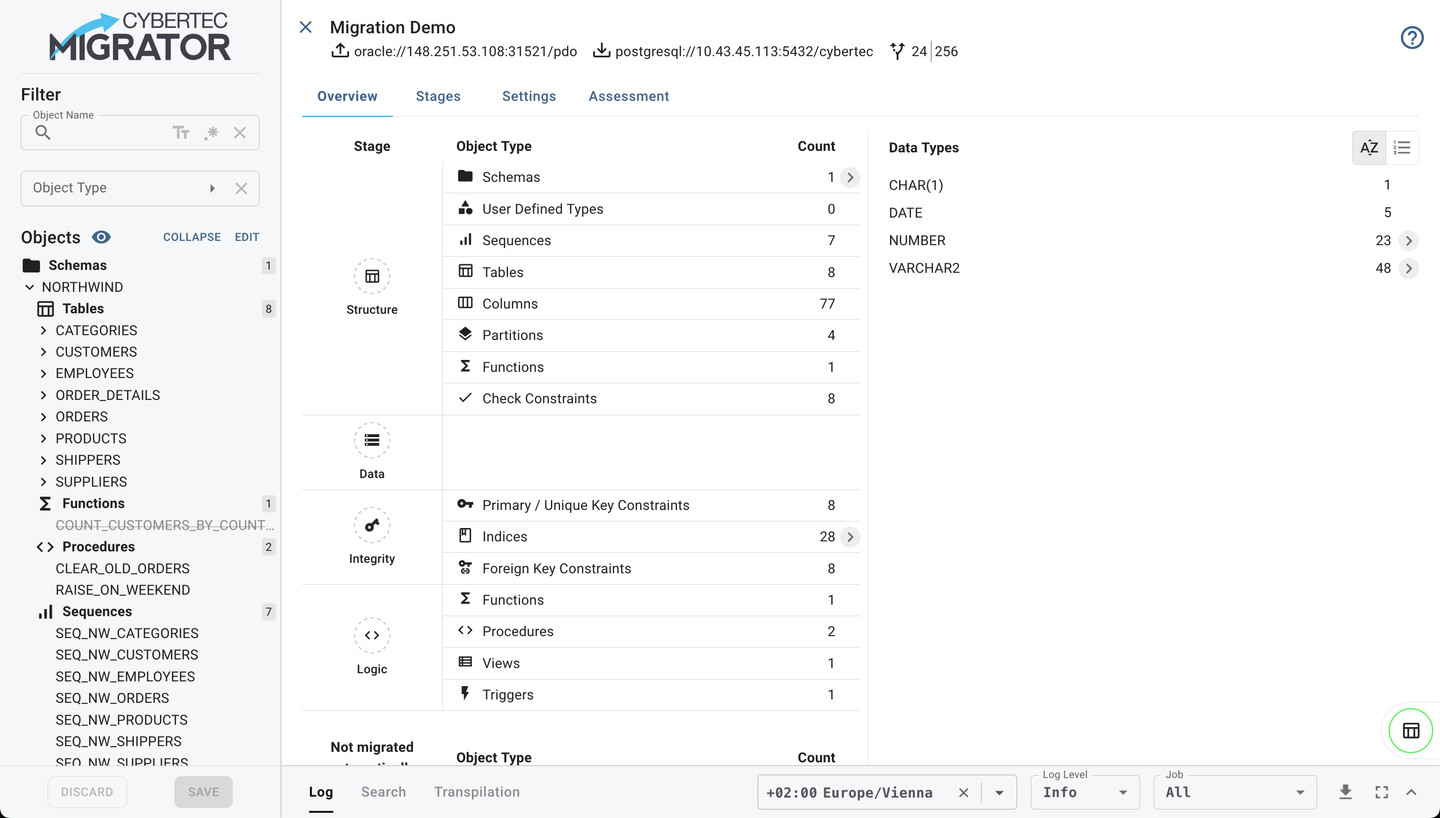
Task: Open the Transpilation tab
Action: [477, 792]
